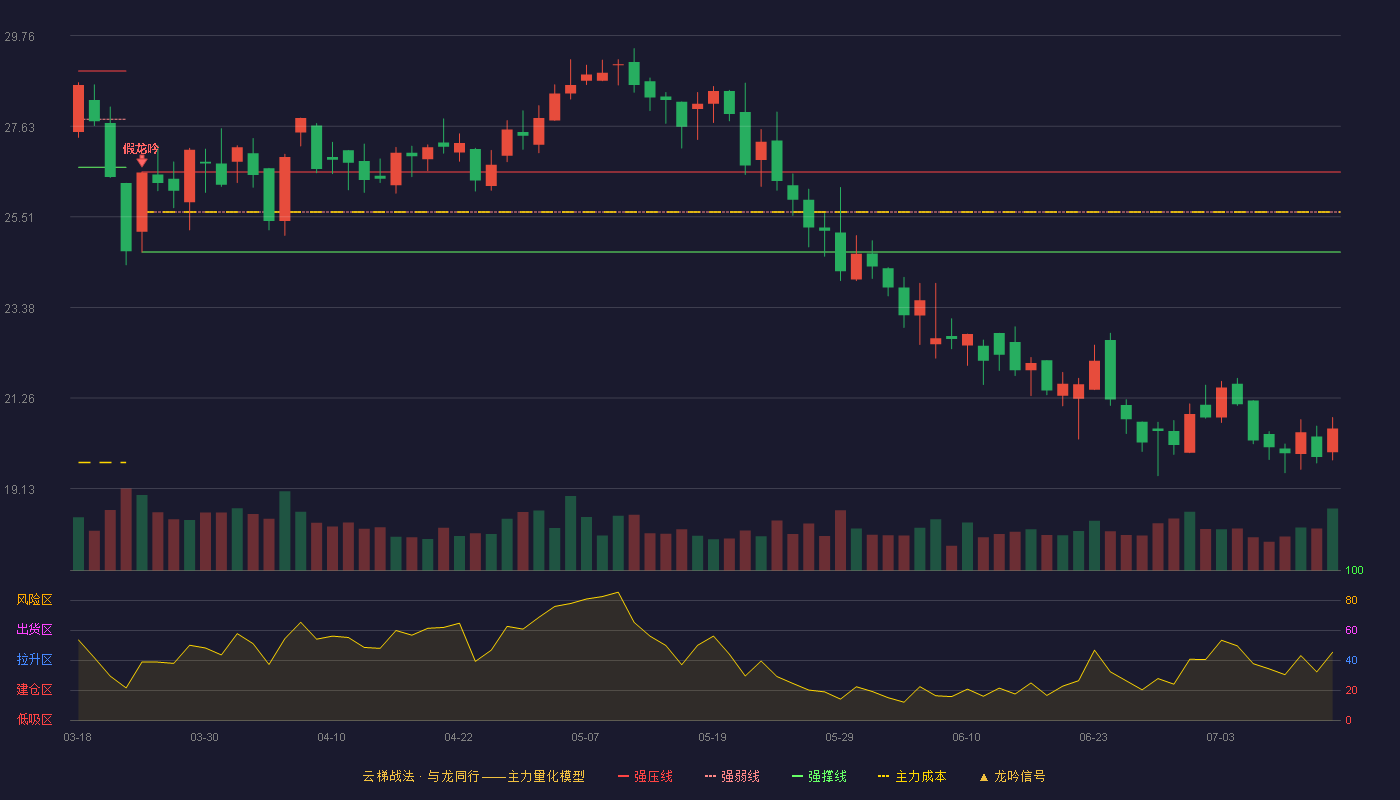
Task: Click the 假龙吟 red arrow marker
Action: tap(142, 161)
